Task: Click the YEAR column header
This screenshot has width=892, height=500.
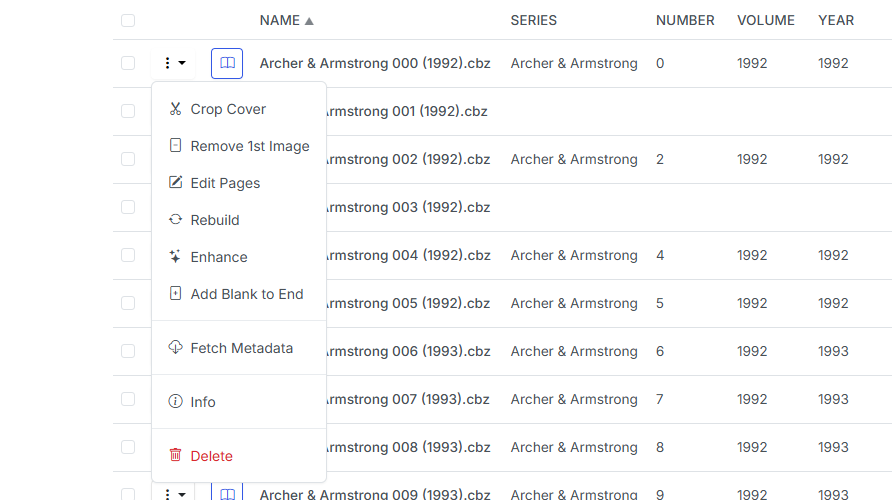Action: tap(835, 20)
